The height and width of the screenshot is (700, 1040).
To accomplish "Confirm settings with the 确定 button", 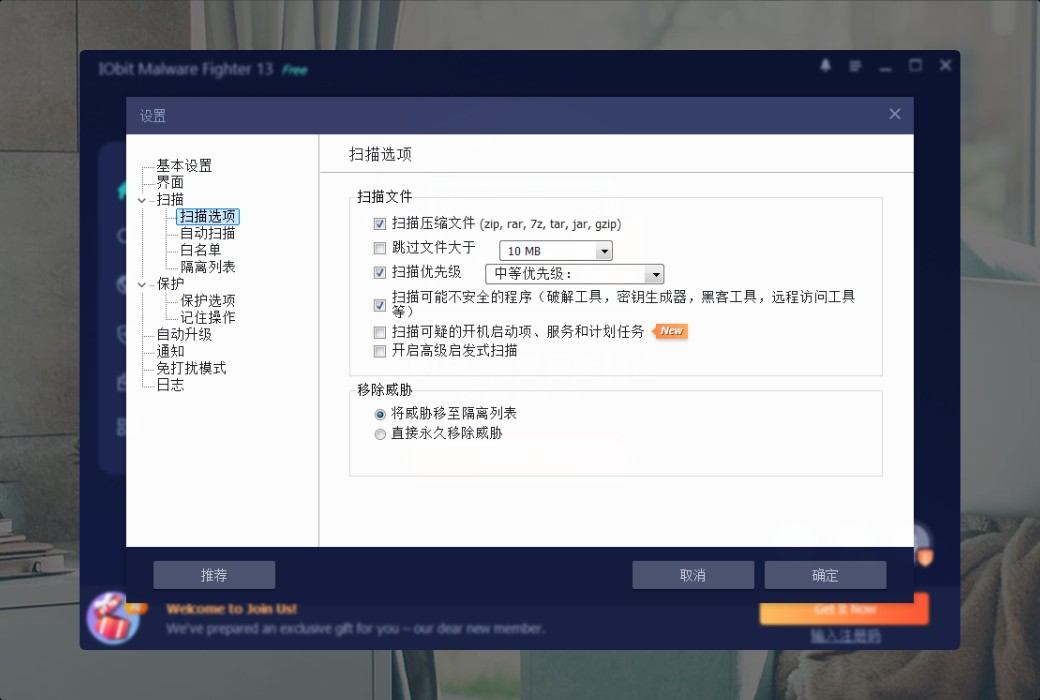I will (825, 575).
